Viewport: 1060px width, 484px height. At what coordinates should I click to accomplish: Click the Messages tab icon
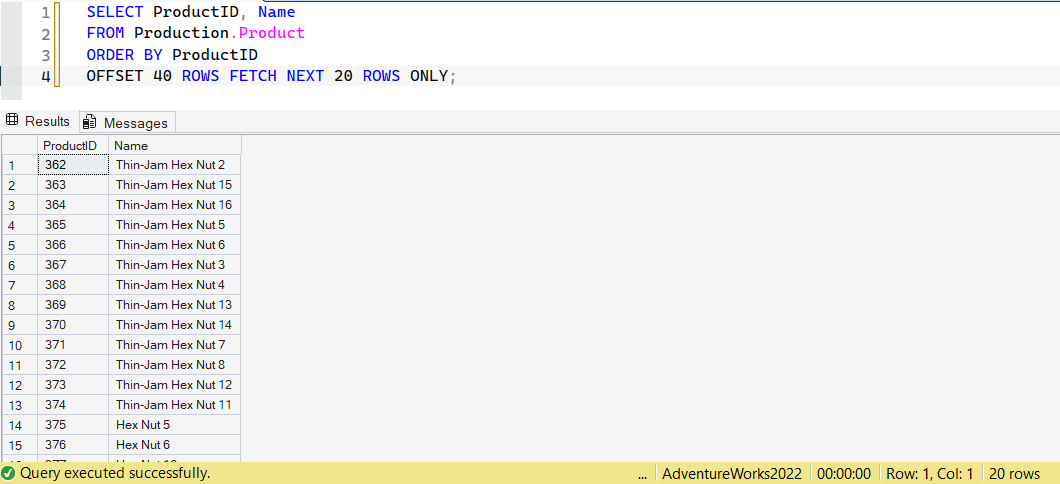[x=89, y=122]
